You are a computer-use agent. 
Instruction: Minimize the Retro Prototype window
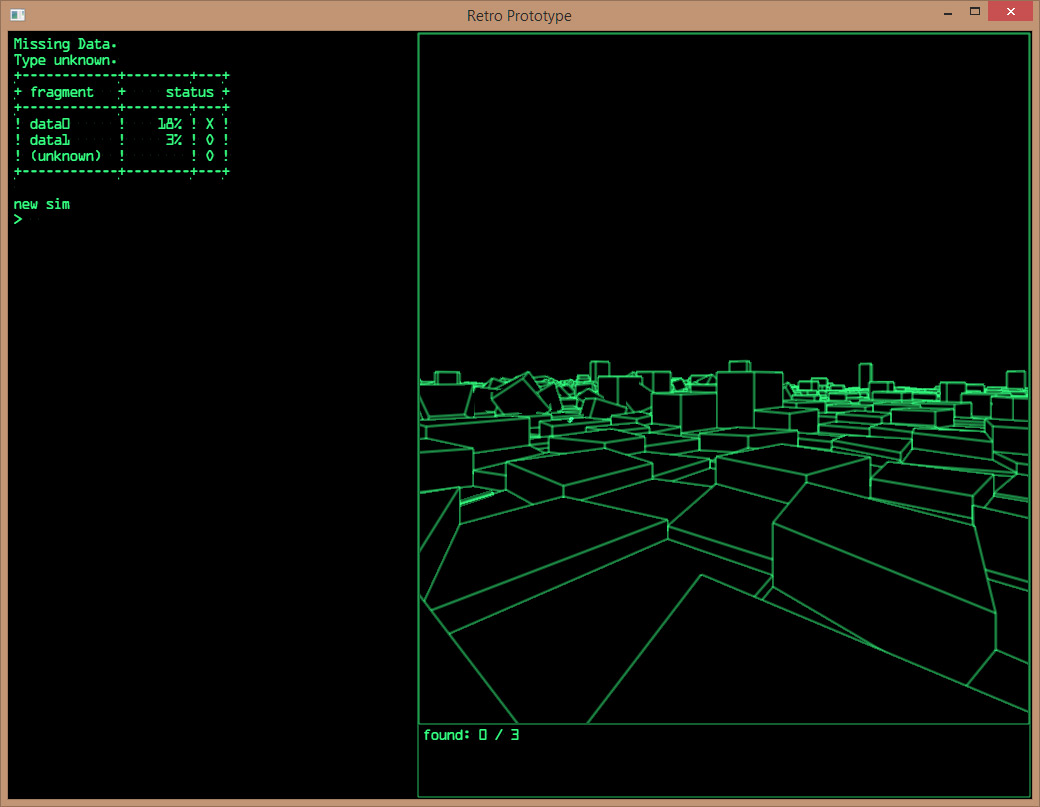(x=946, y=13)
